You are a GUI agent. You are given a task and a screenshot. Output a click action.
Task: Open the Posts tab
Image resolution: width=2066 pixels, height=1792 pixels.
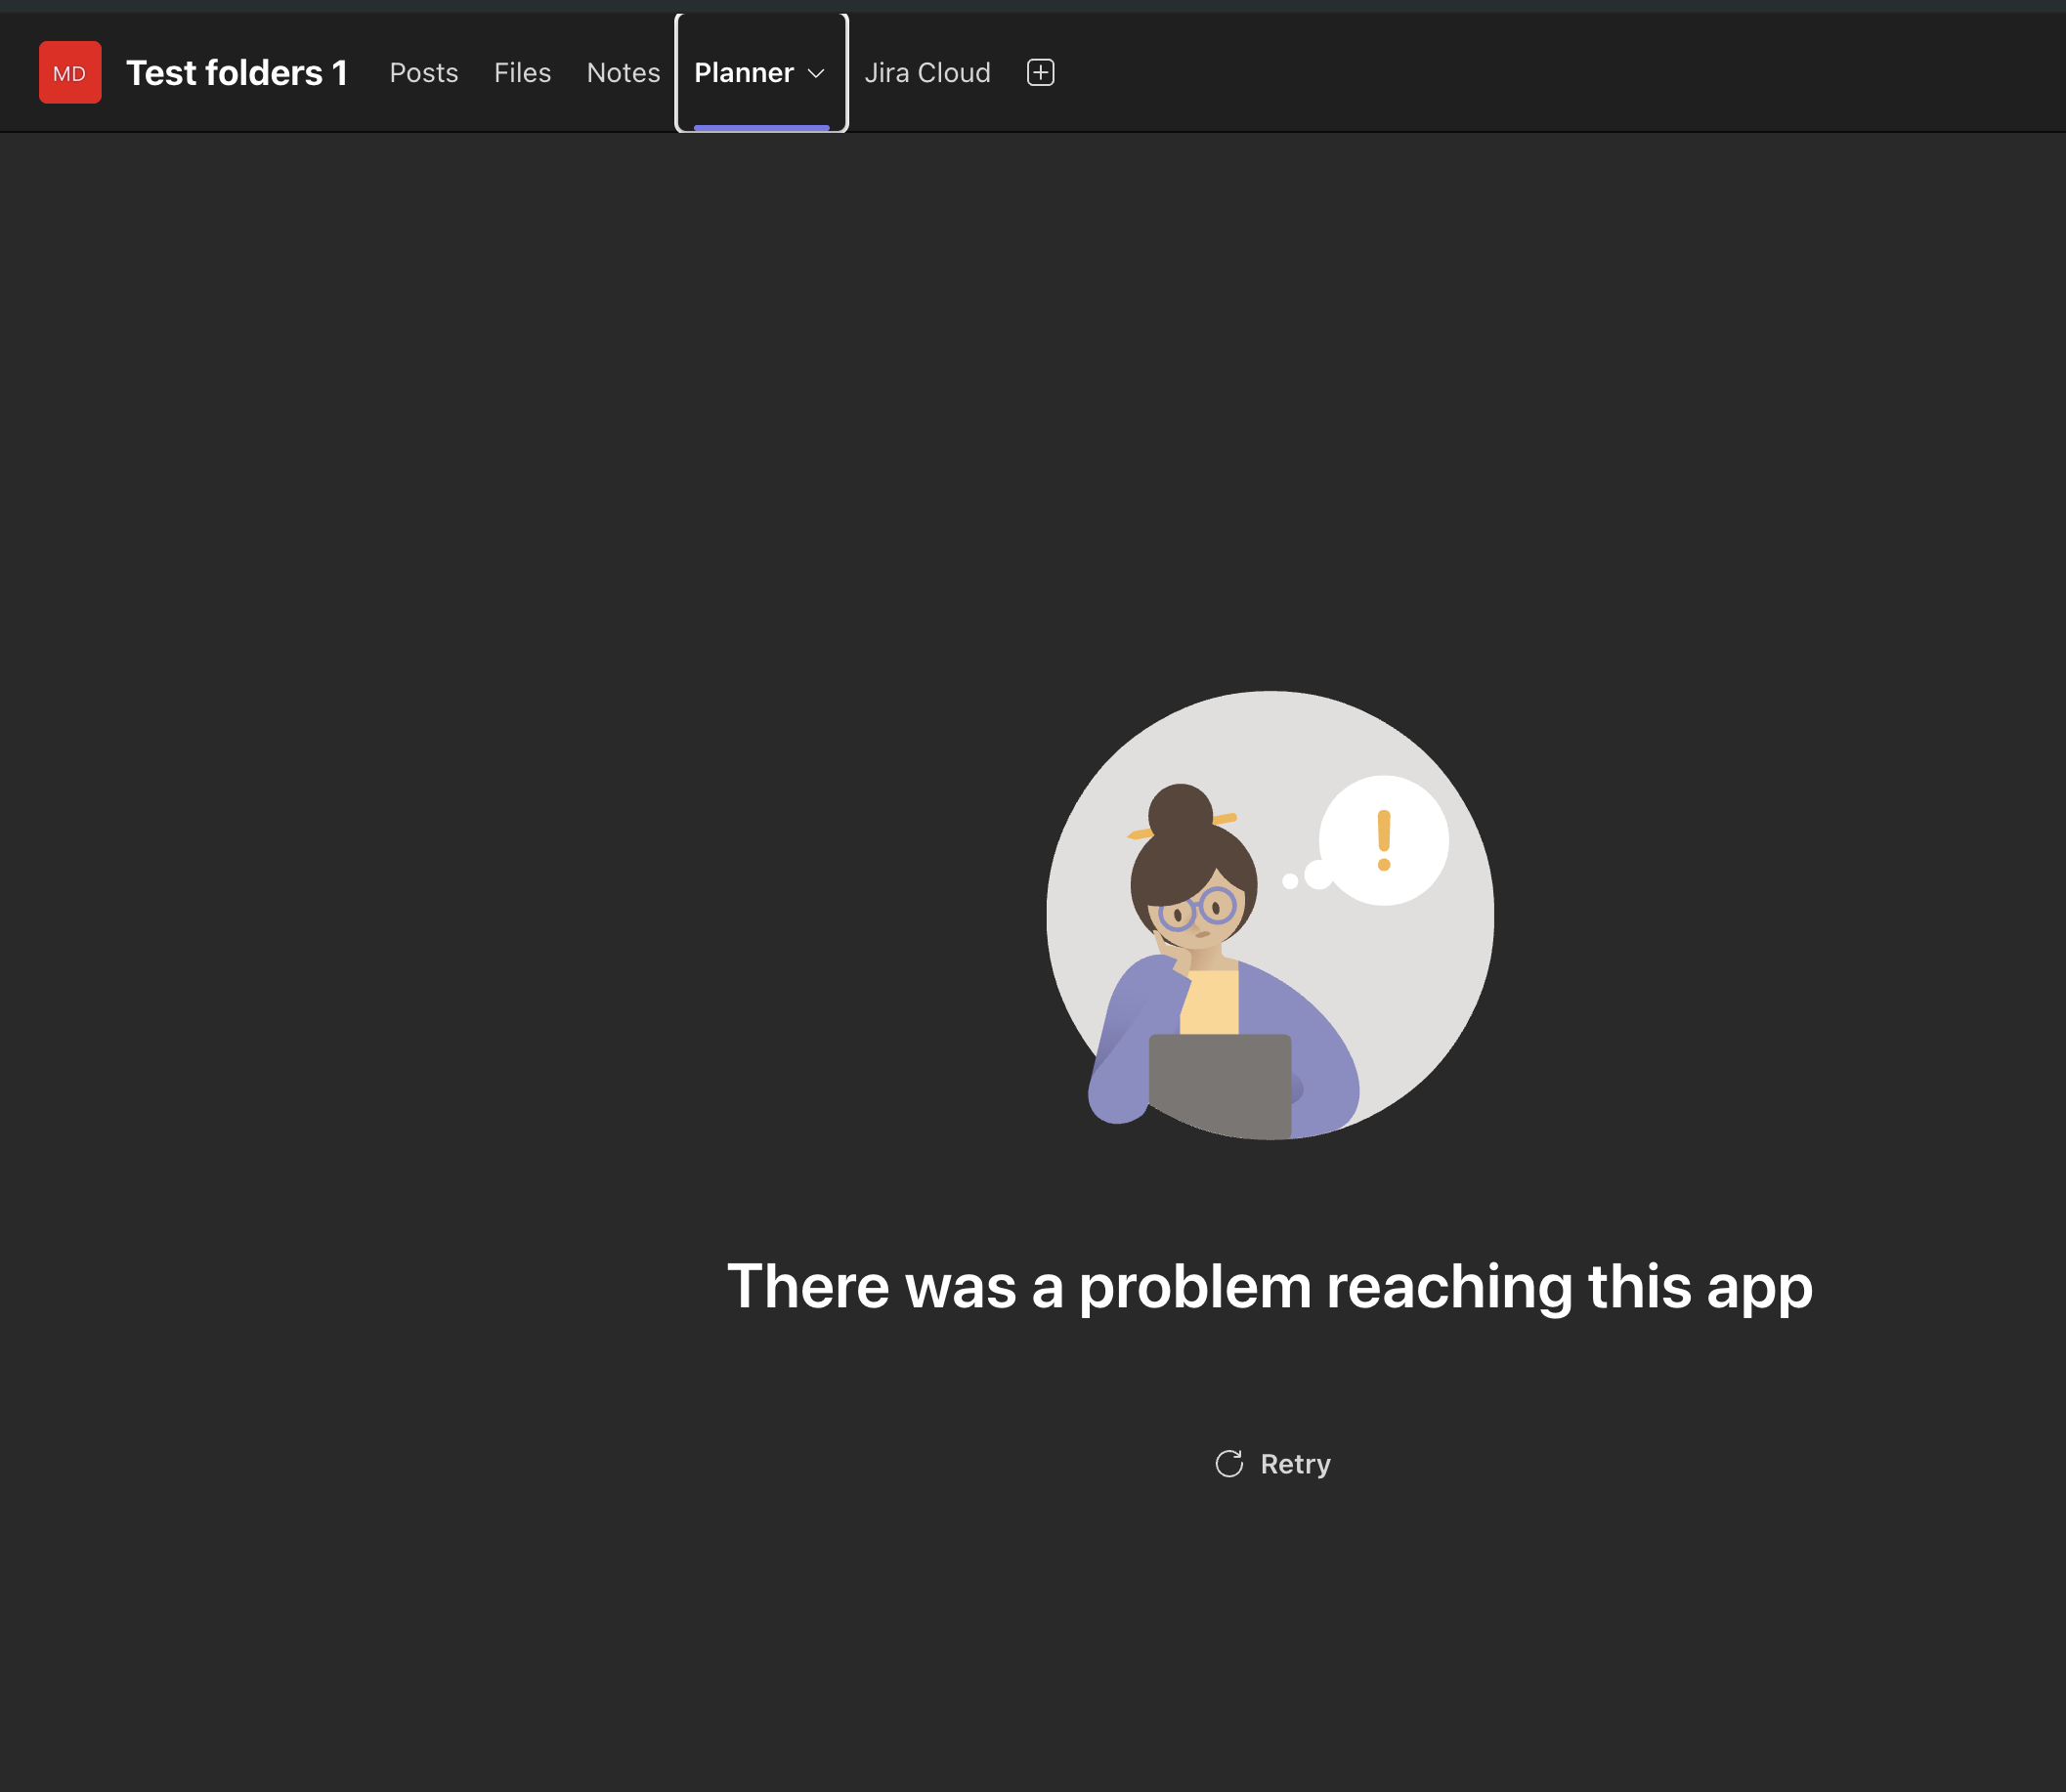click(x=424, y=73)
